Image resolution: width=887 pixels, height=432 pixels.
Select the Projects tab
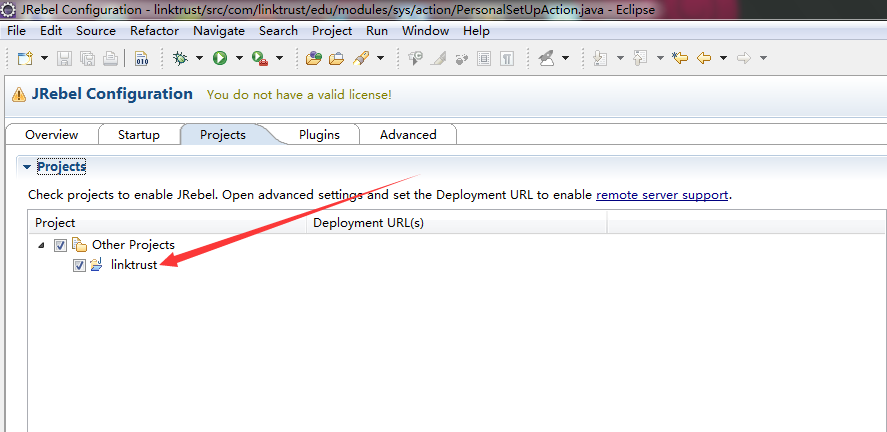(223, 135)
